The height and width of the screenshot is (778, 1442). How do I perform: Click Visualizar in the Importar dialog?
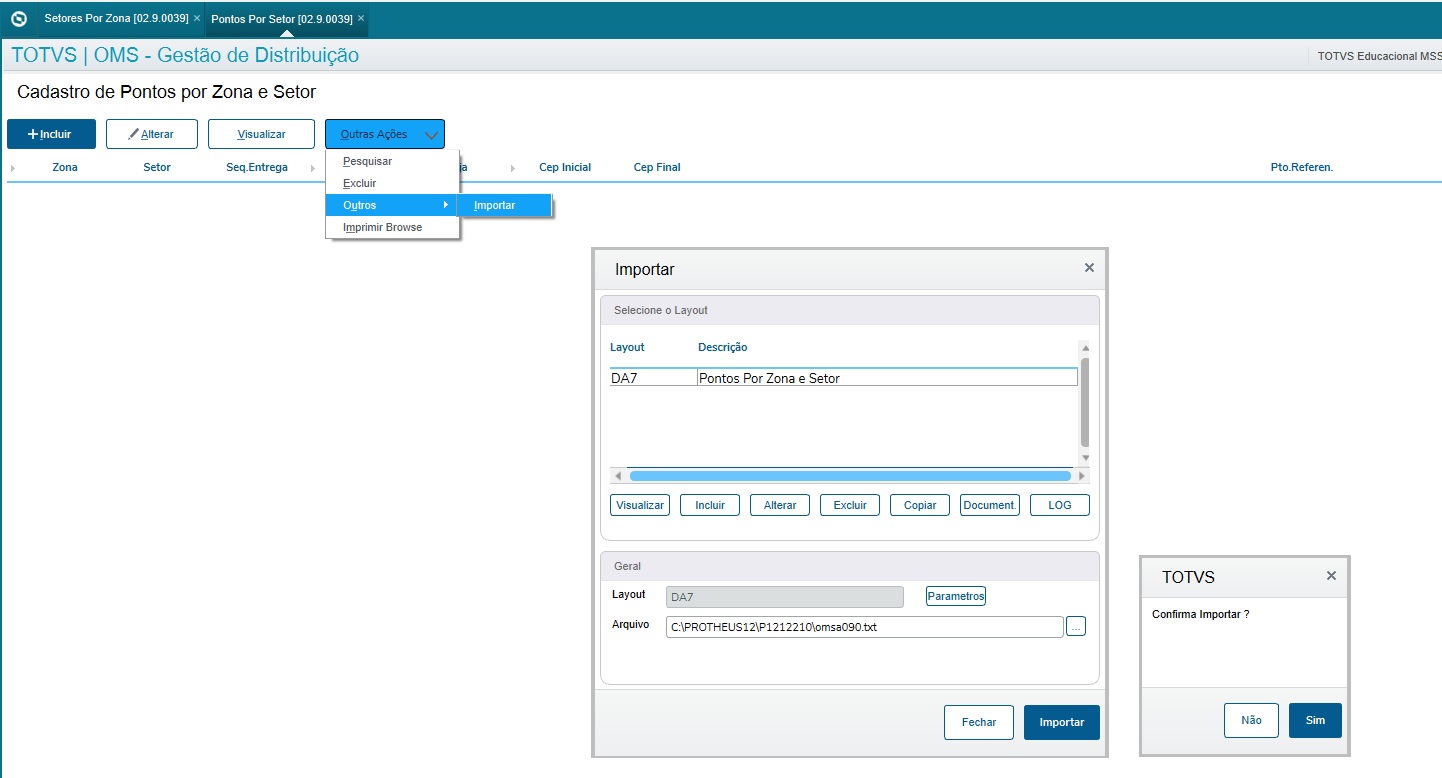point(640,505)
